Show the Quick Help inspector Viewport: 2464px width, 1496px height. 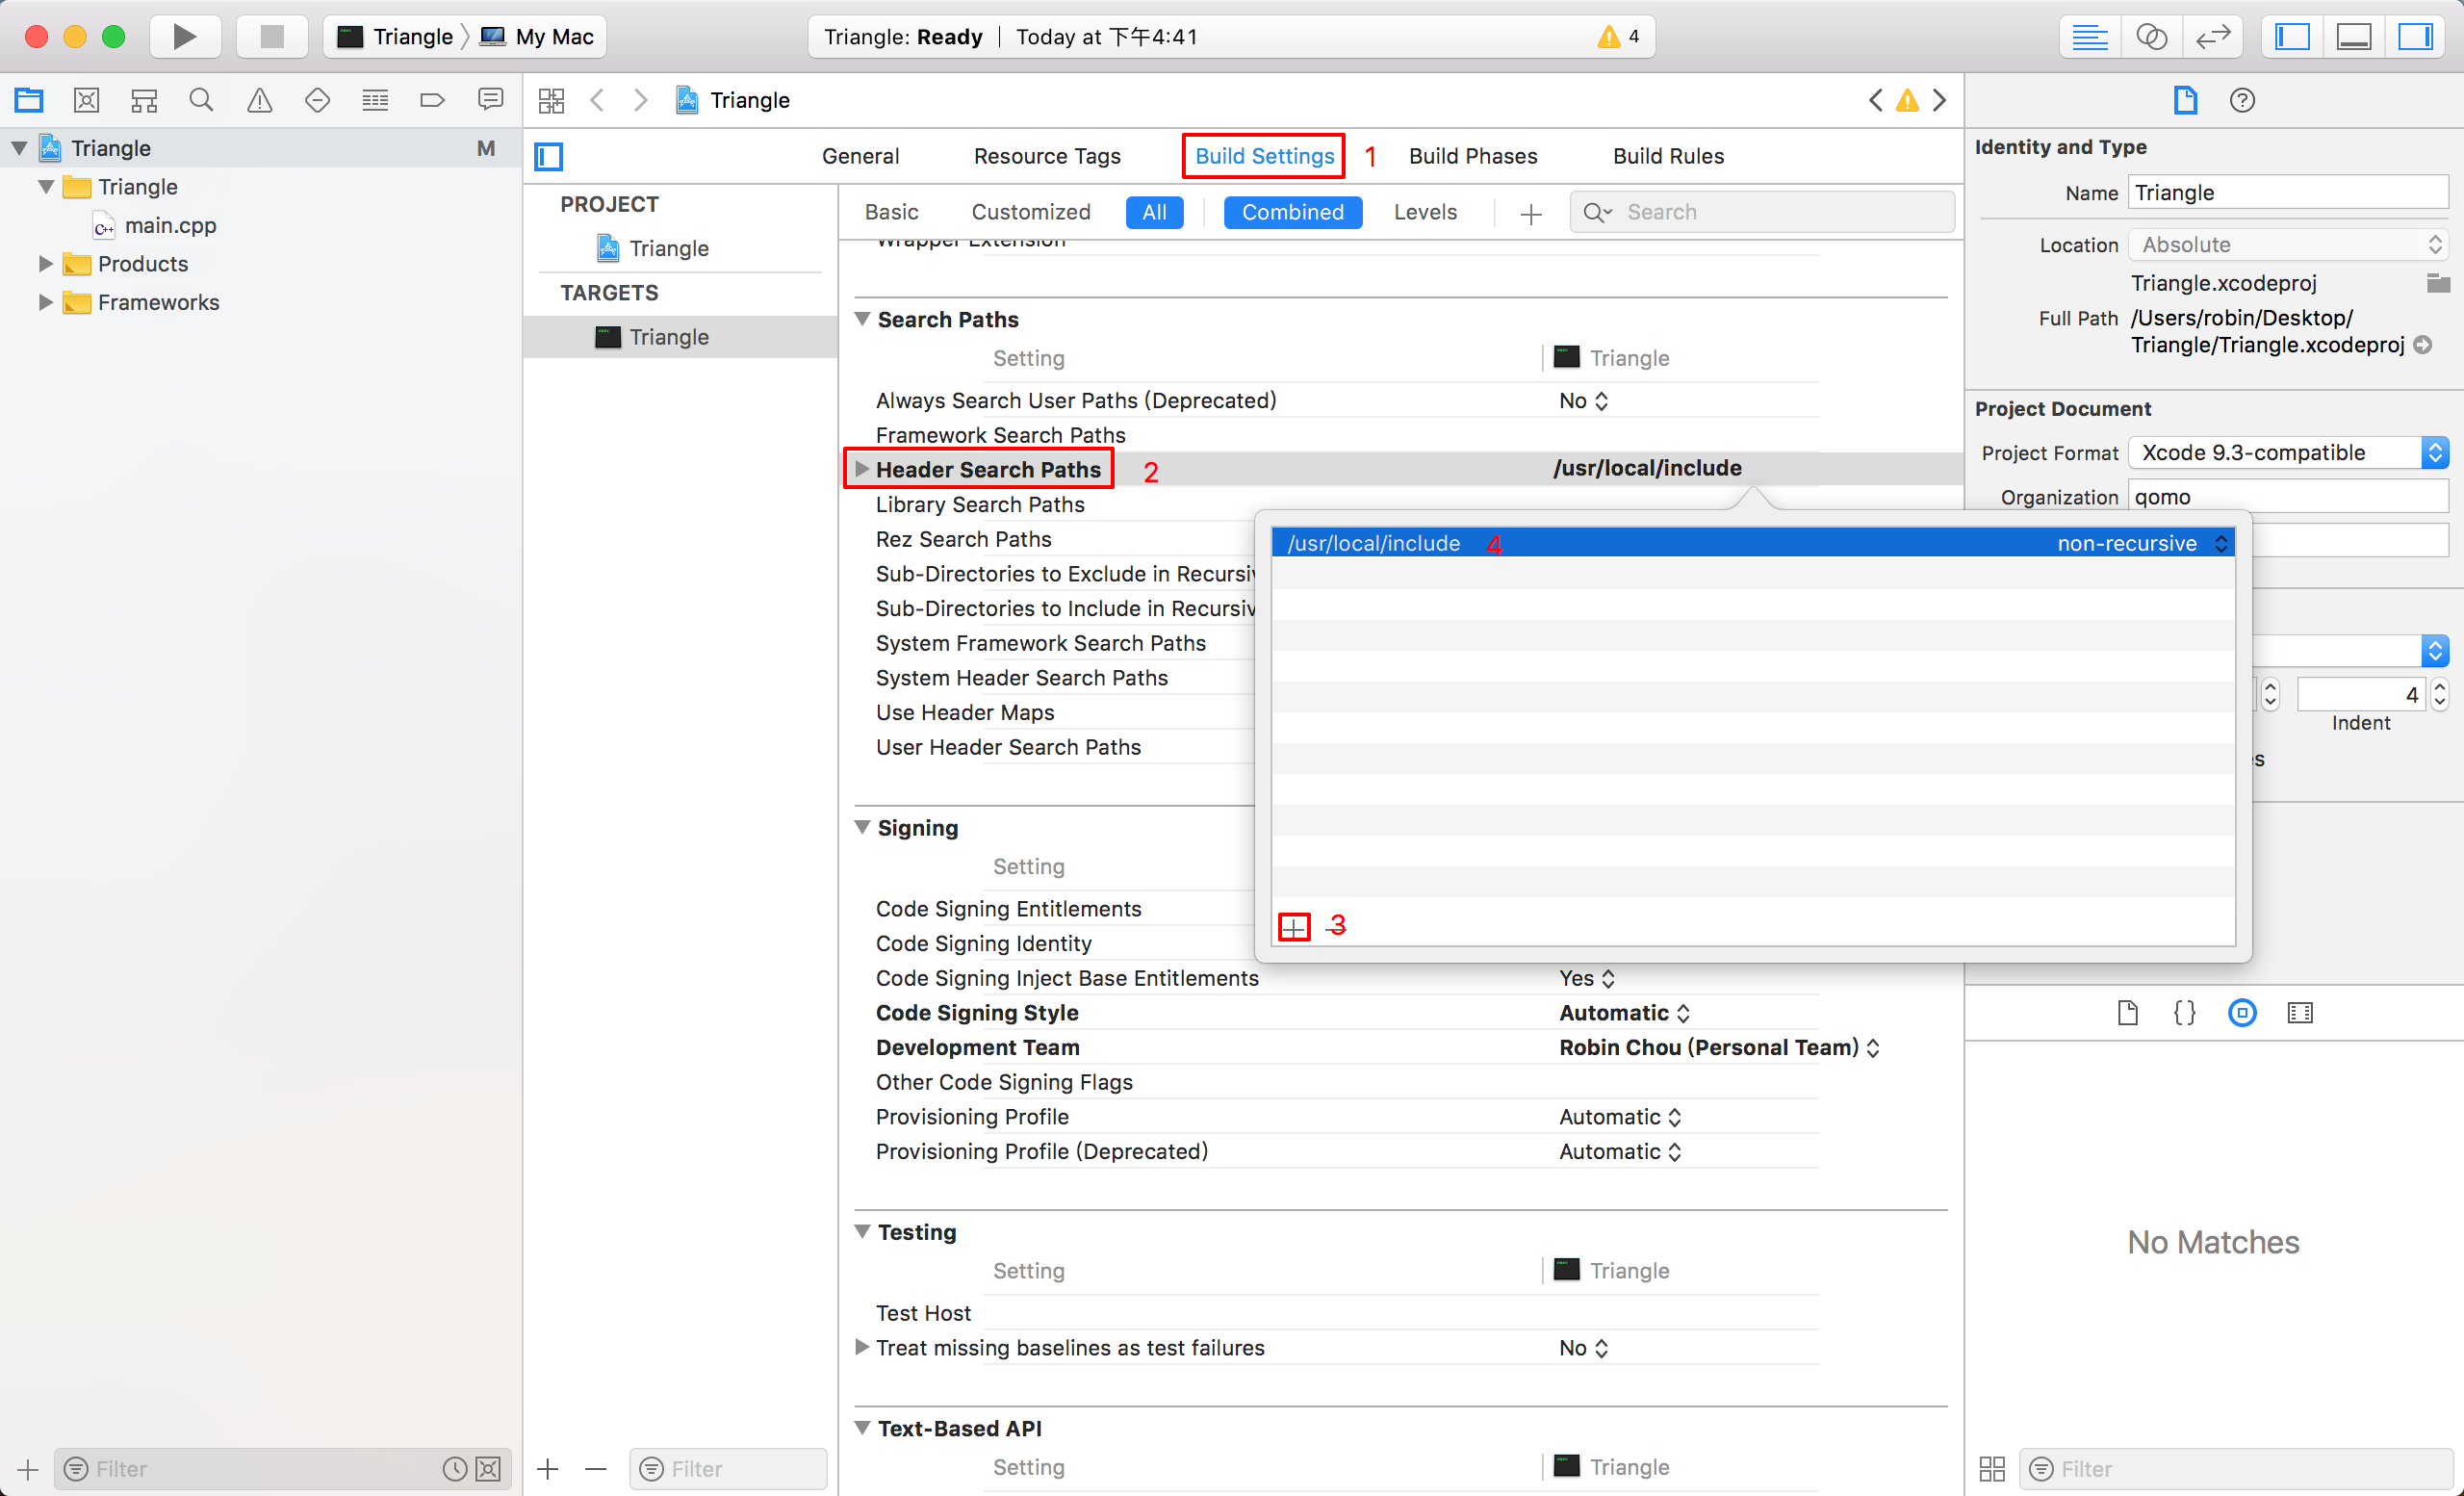(x=2242, y=100)
